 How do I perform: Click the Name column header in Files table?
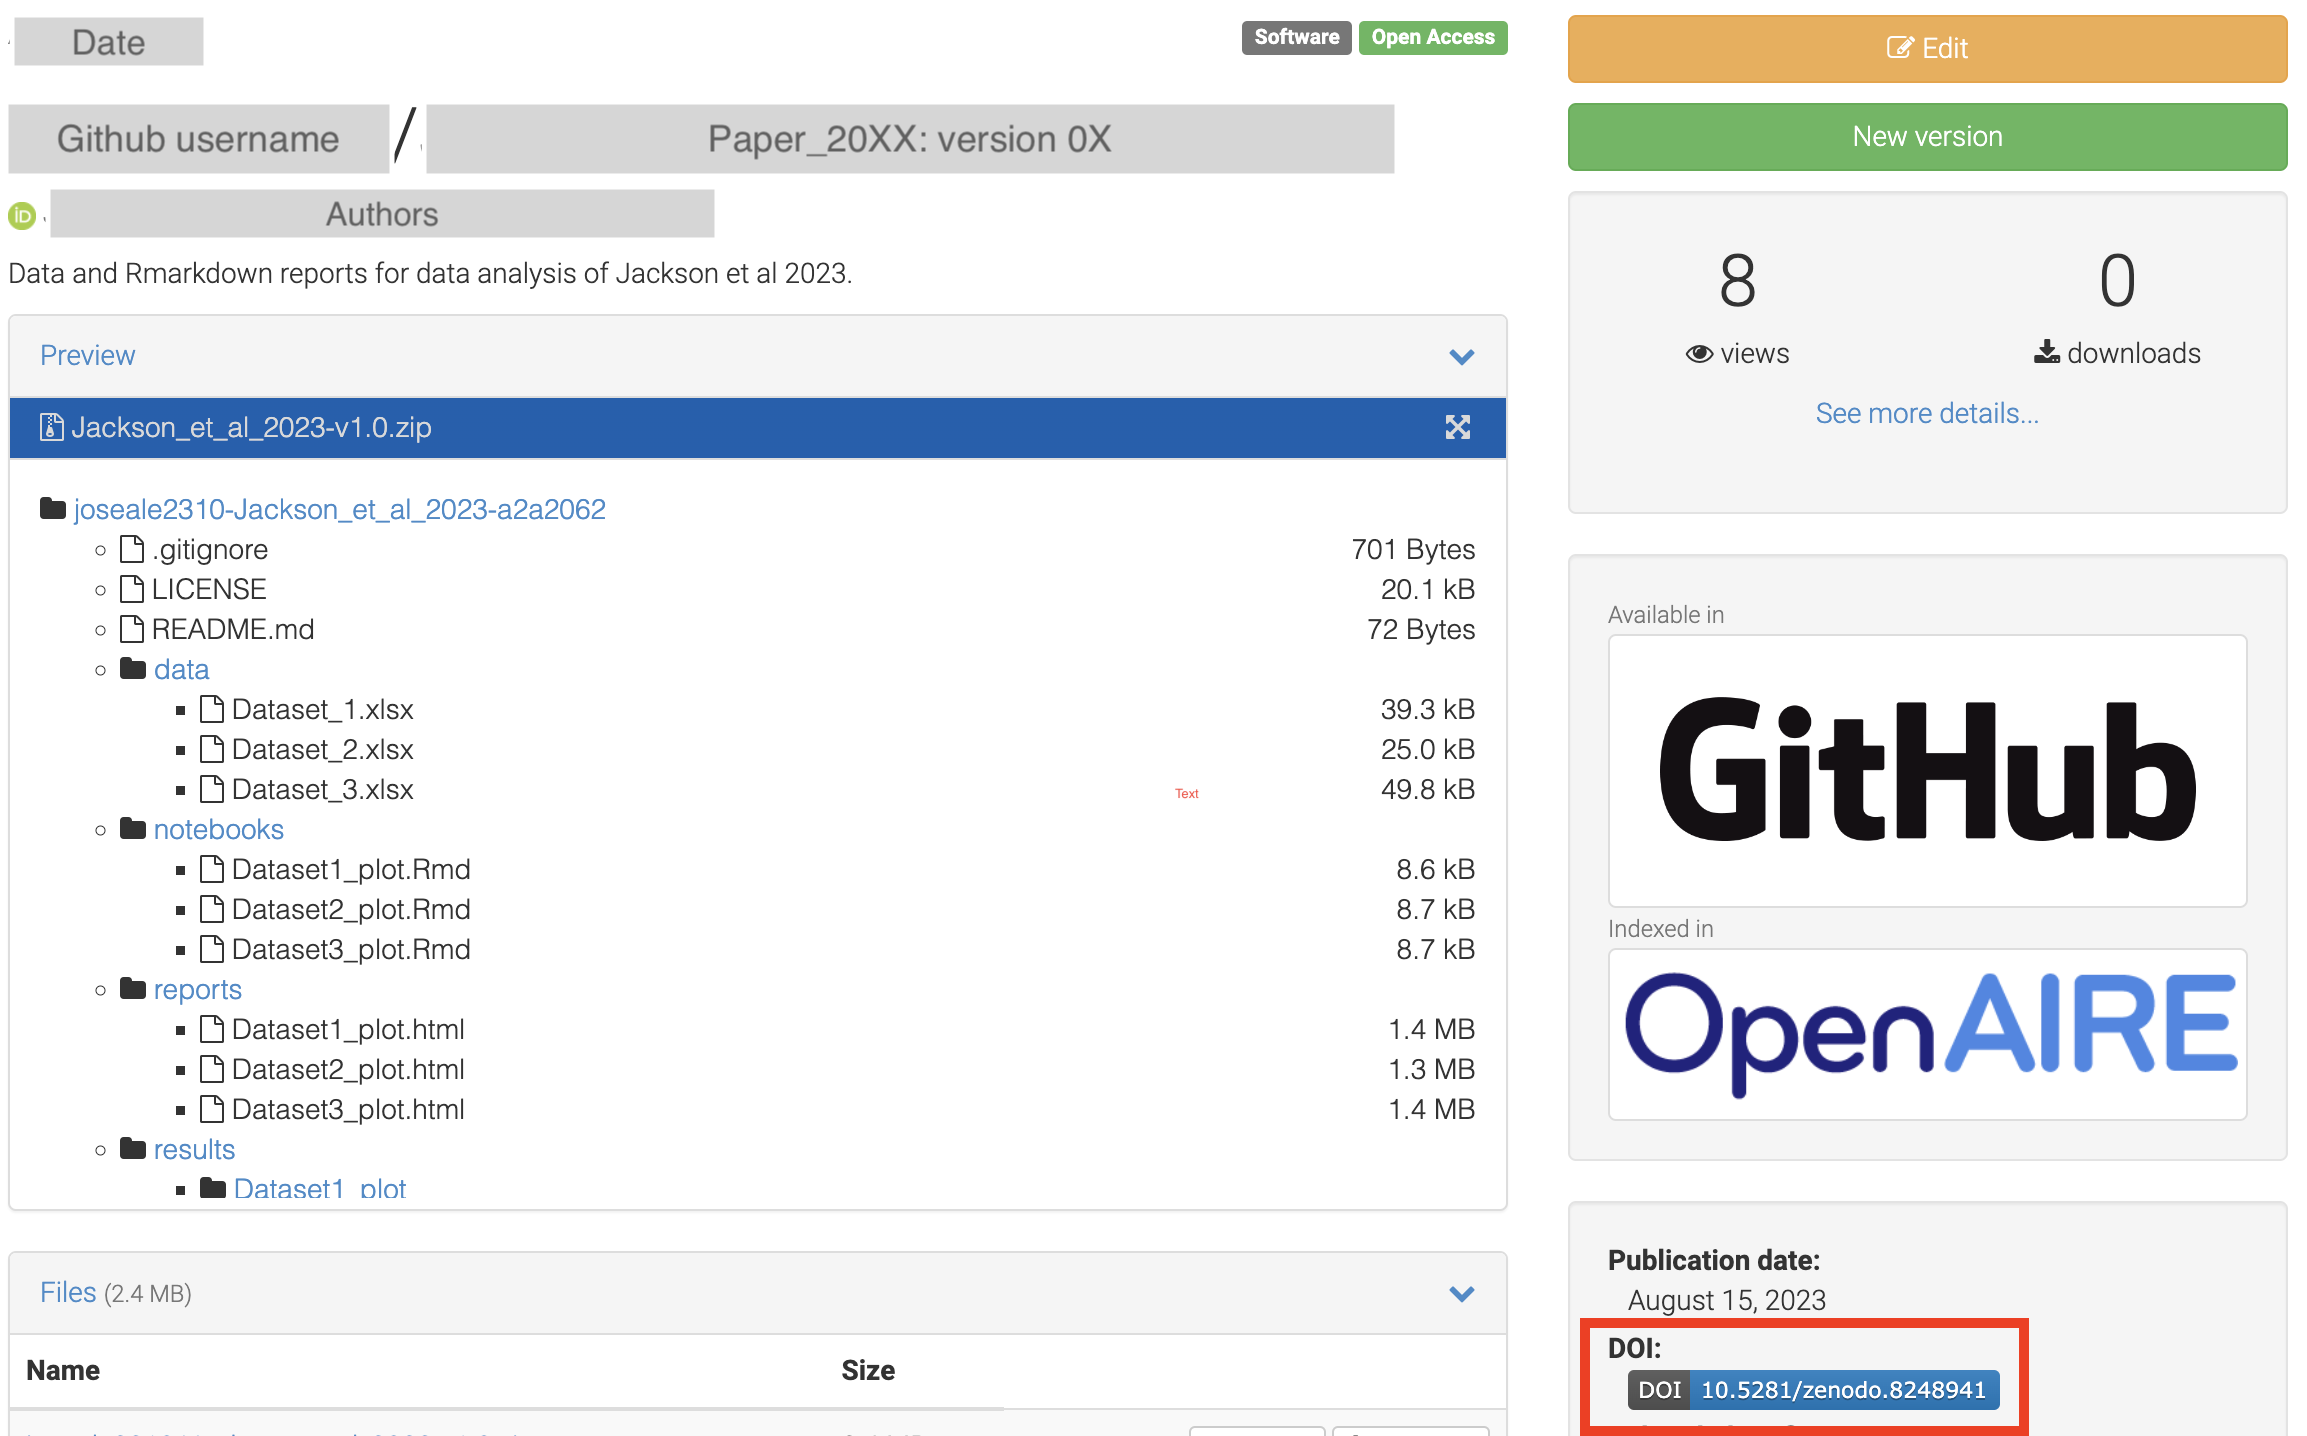pos(63,1370)
